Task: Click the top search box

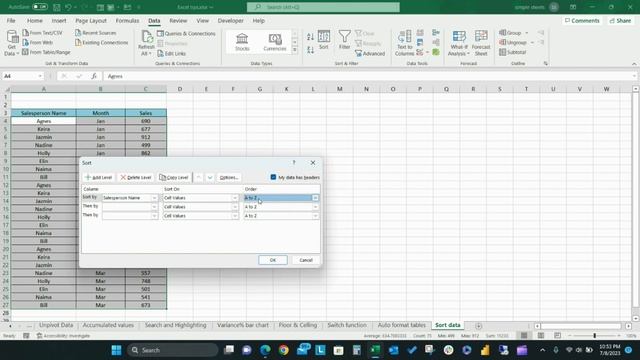Action: [x=323, y=7]
